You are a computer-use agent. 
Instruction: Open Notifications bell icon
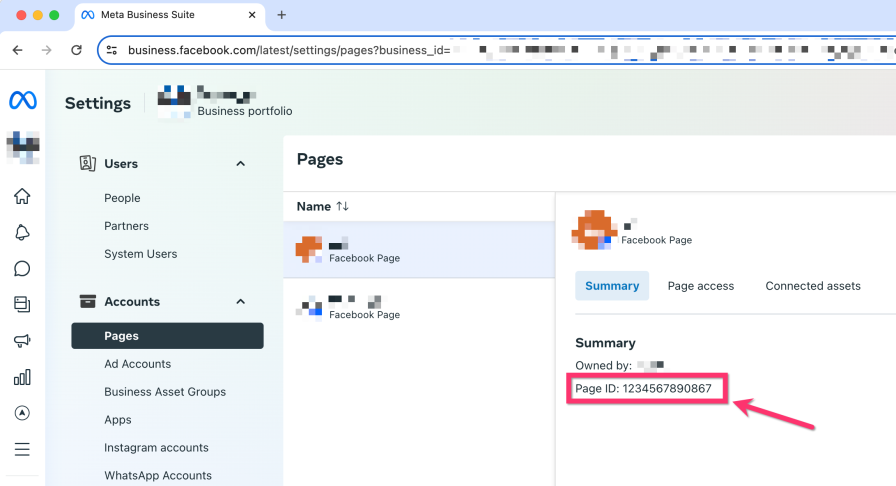[x=22, y=232]
